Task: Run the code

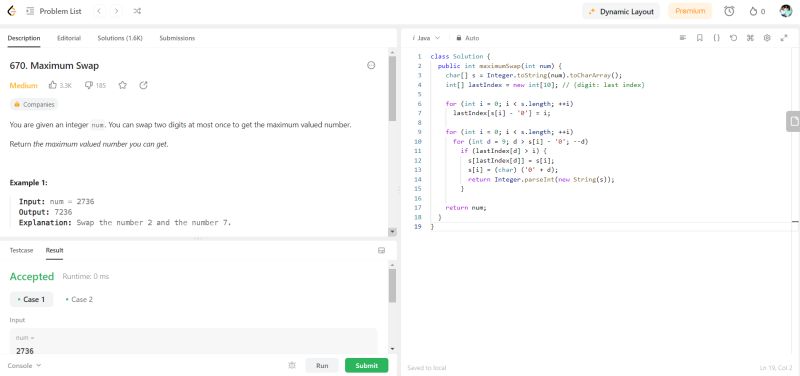Action: (x=322, y=365)
